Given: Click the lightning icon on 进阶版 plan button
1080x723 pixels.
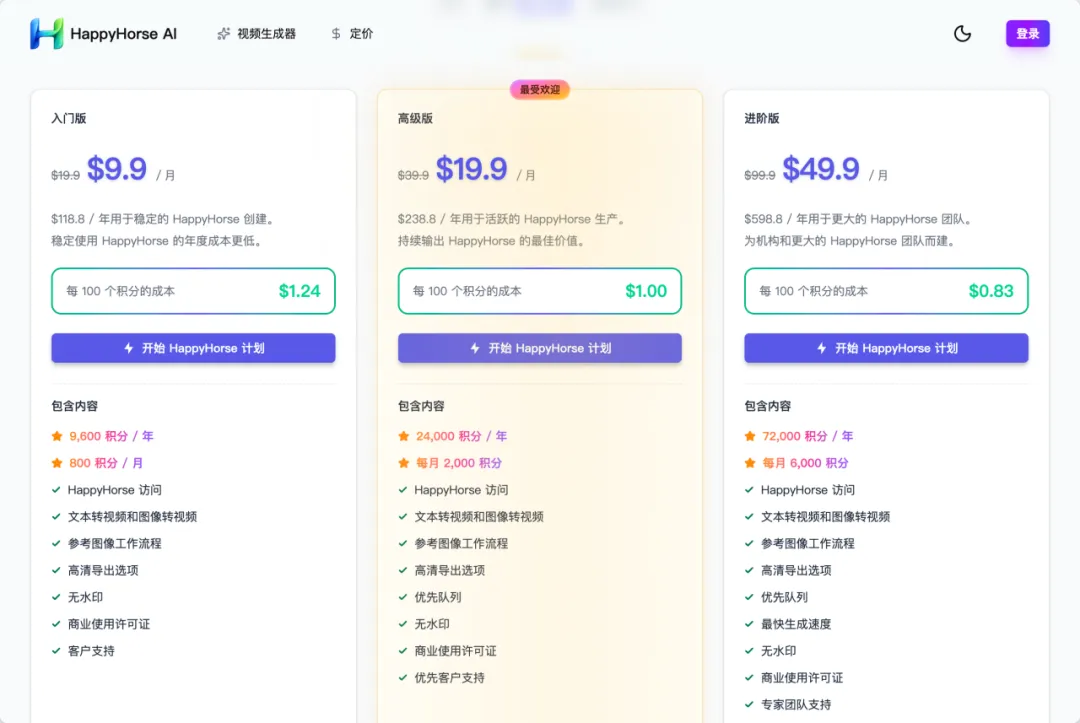Looking at the screenshot, I should (x=822, y=348).
